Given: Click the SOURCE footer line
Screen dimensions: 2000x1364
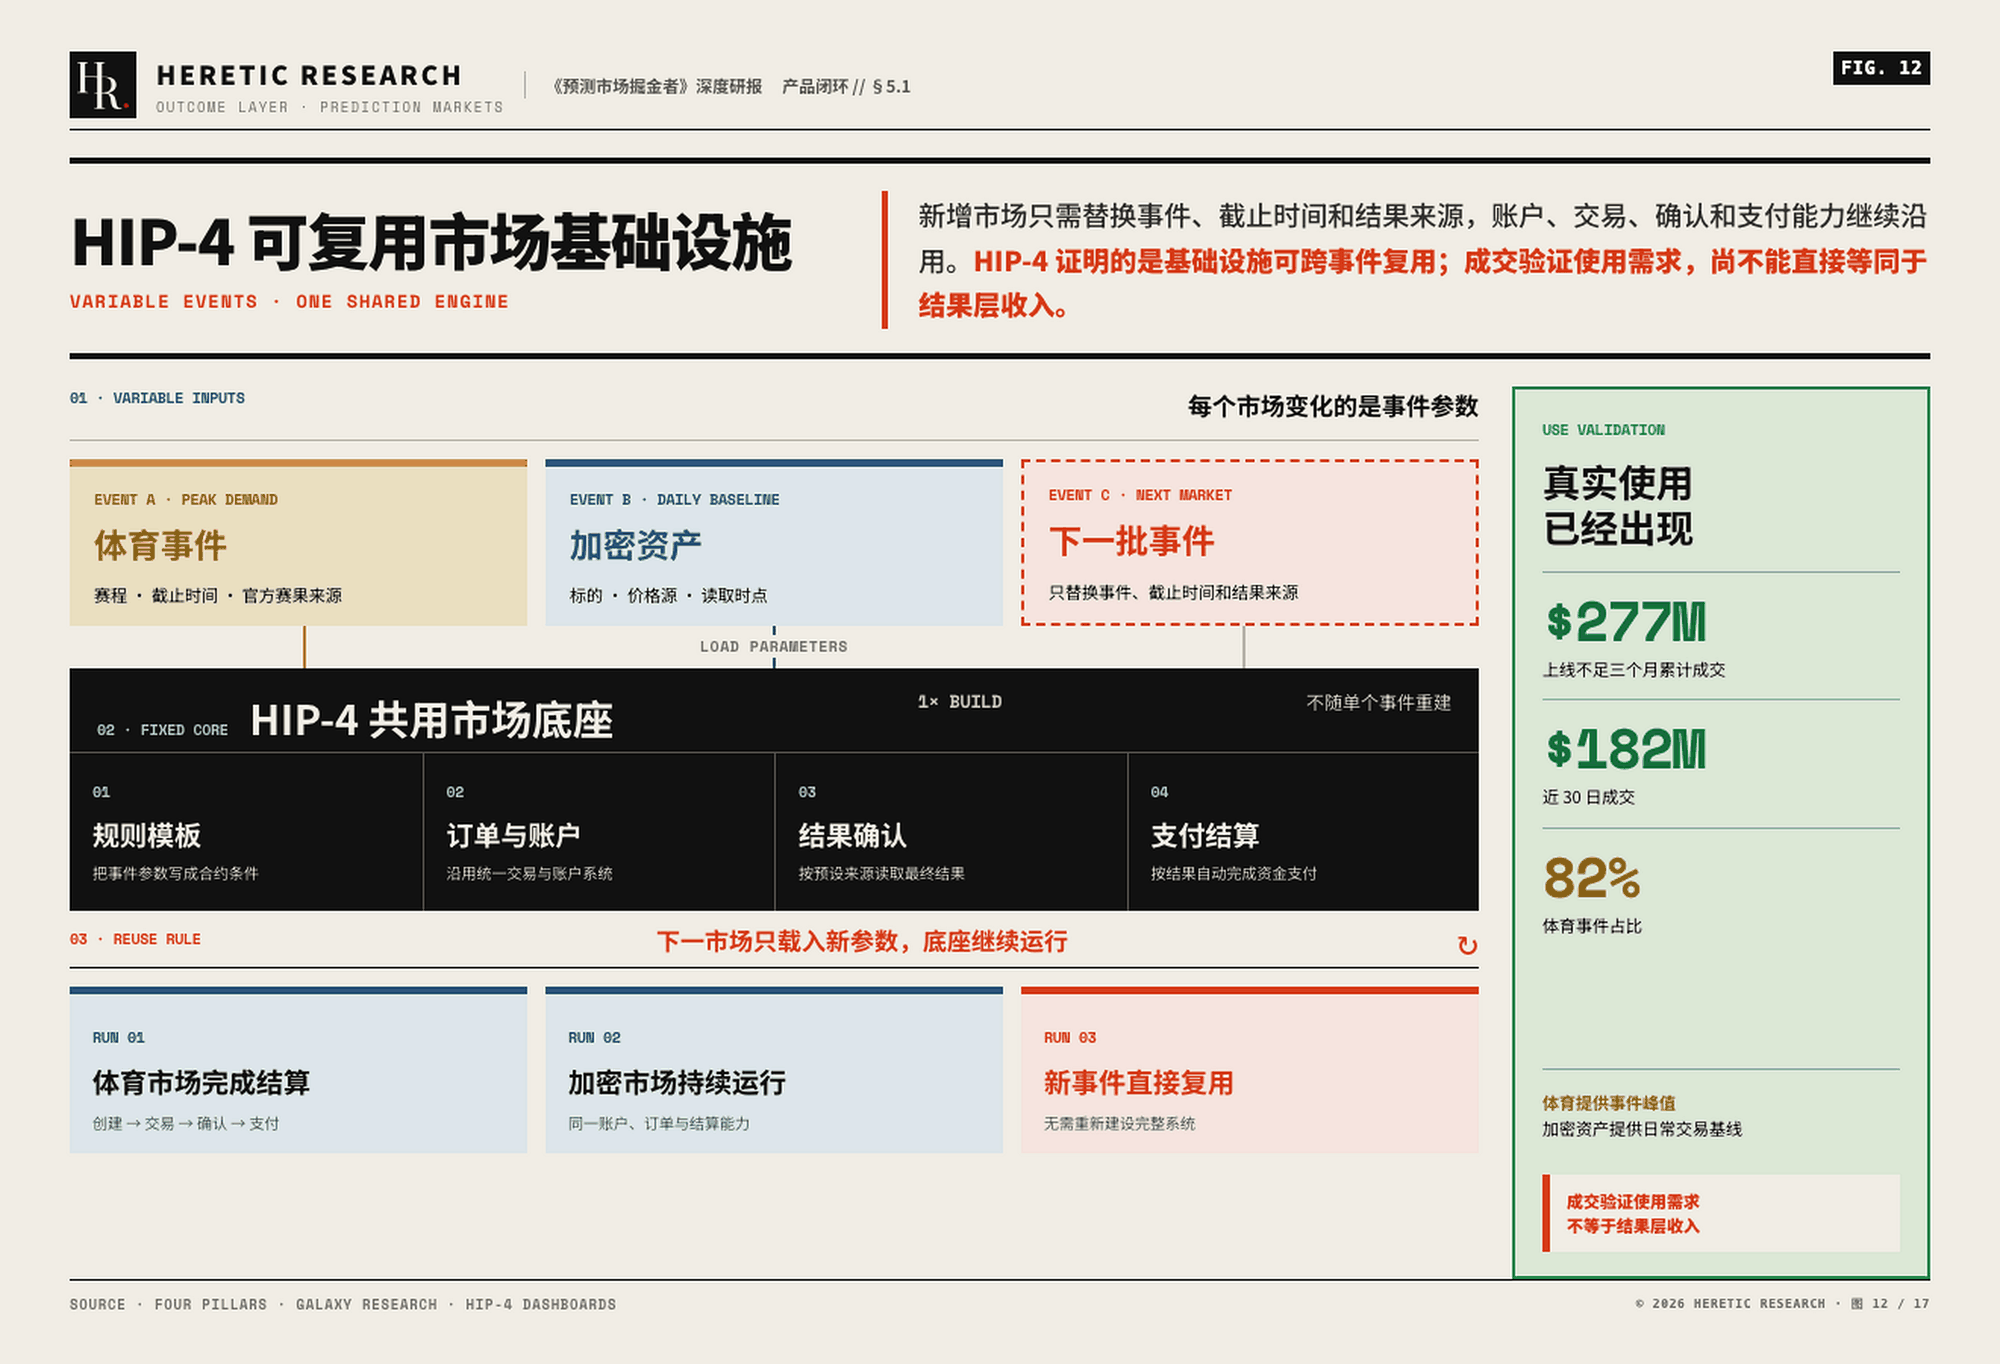Looking at the screenshot, I should tap(343, 1304).
